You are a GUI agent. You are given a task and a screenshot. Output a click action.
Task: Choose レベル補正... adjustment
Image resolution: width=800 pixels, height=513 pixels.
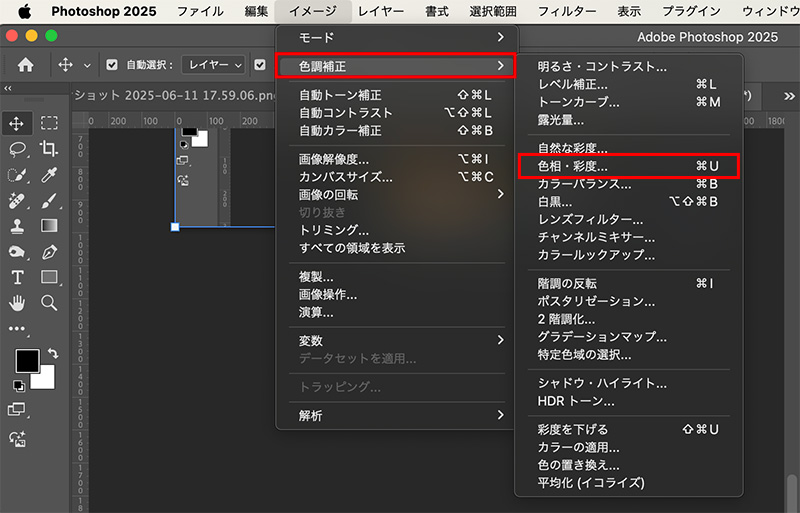[629, 84]
